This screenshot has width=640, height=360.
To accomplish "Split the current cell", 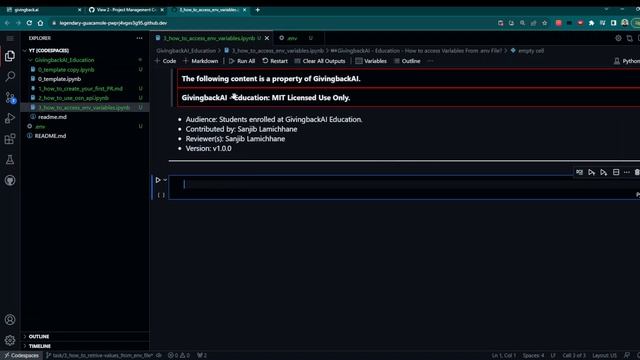I will pyautogui.click(x=616, y=172).
